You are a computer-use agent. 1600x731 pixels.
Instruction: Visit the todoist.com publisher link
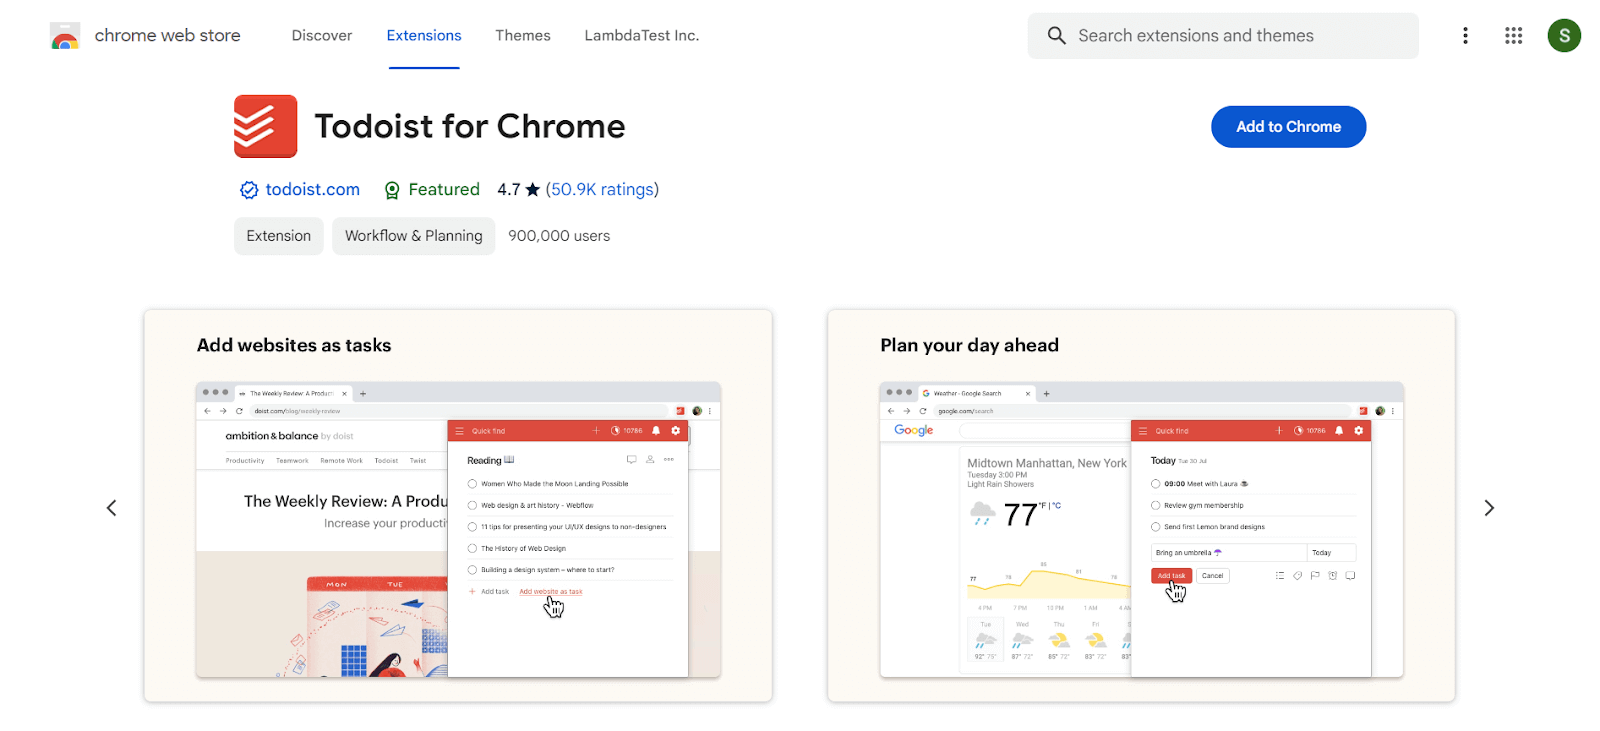coord(312,190)
